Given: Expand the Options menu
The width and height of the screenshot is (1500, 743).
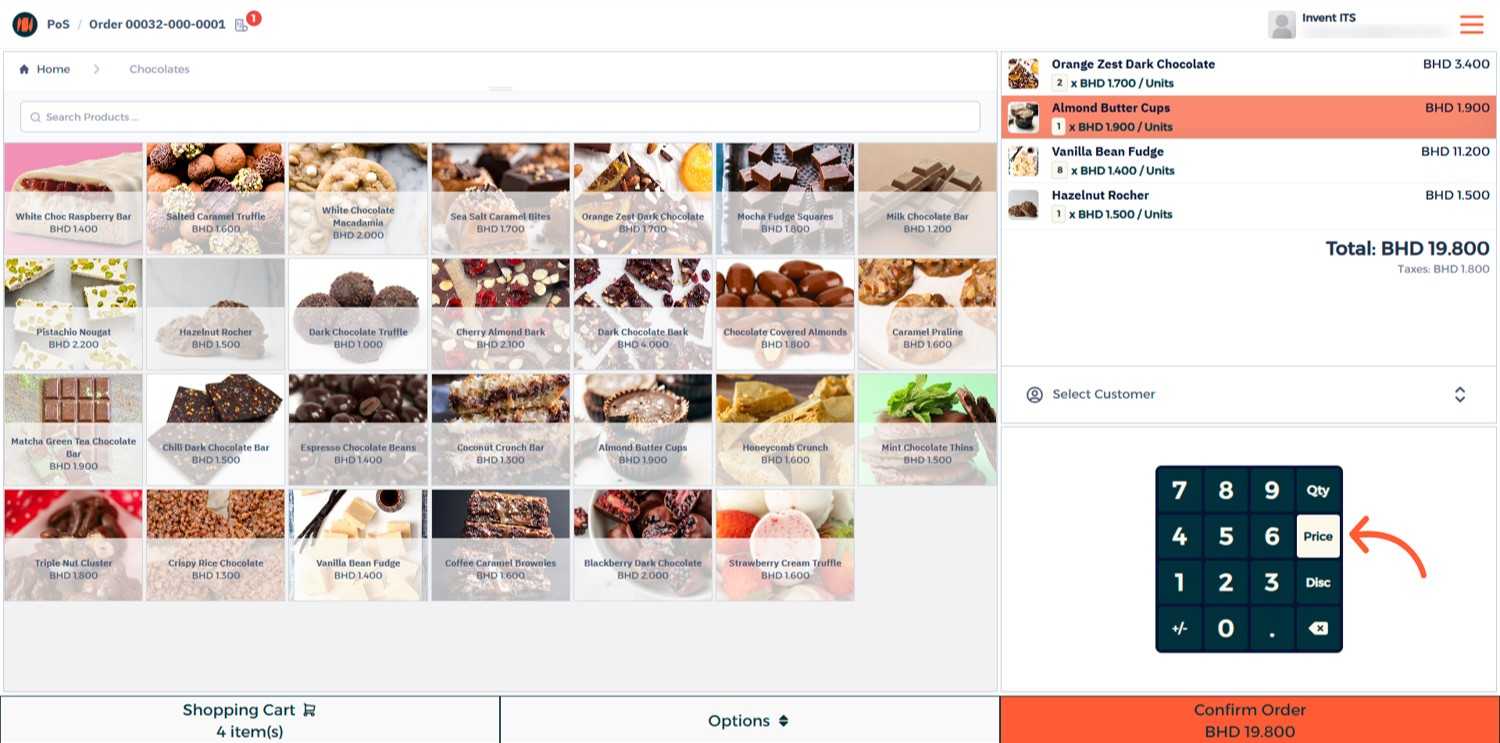Looking at the screenshot, I should tap(749, 720).
